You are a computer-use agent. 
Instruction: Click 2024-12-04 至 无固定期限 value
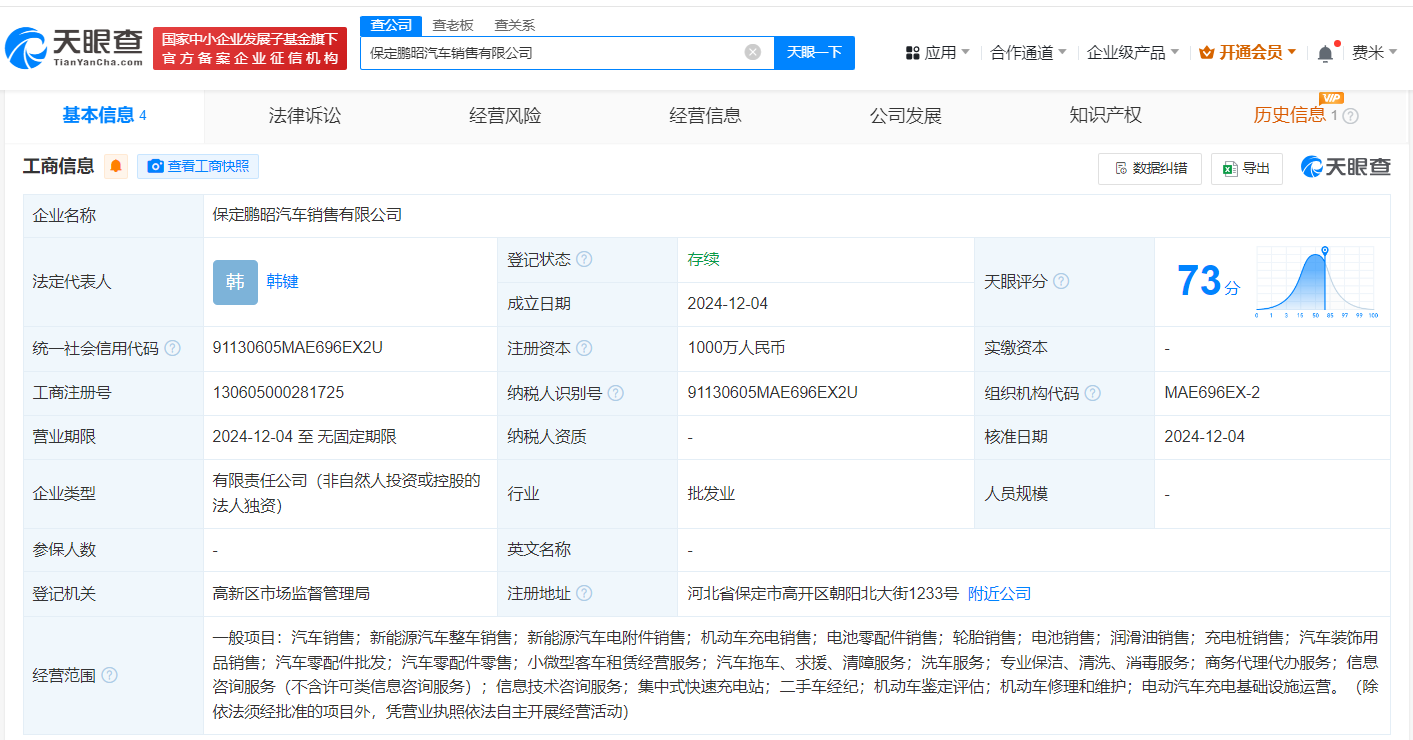(x=305, y=437)
